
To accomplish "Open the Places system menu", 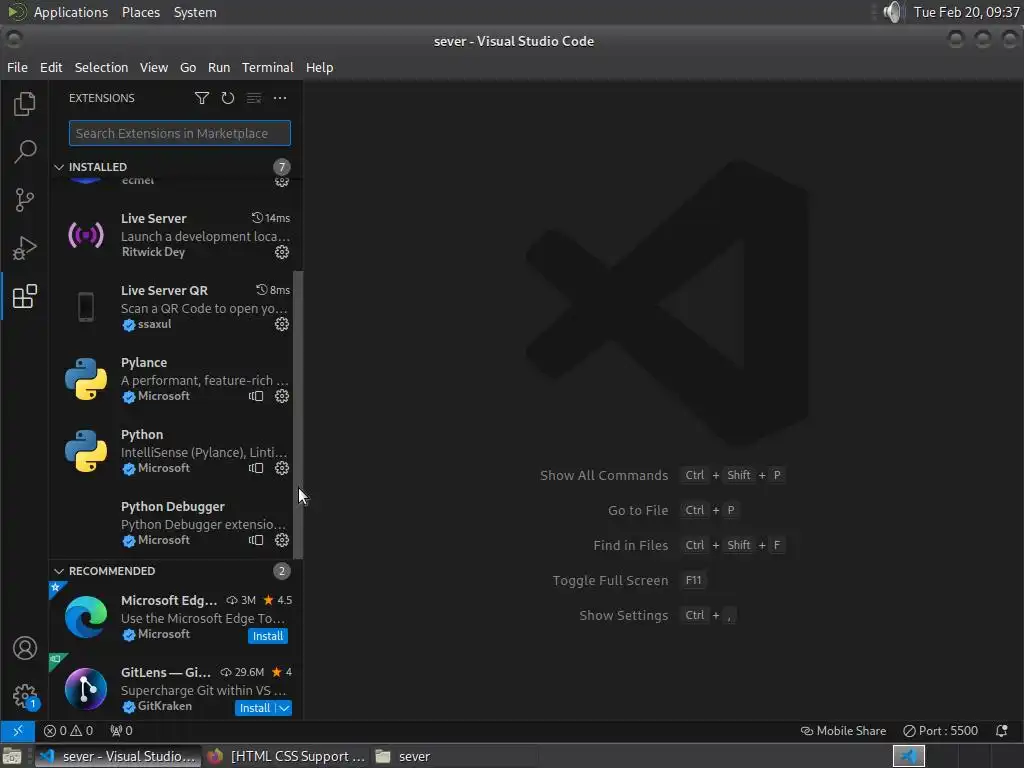I will click(140, 12).
